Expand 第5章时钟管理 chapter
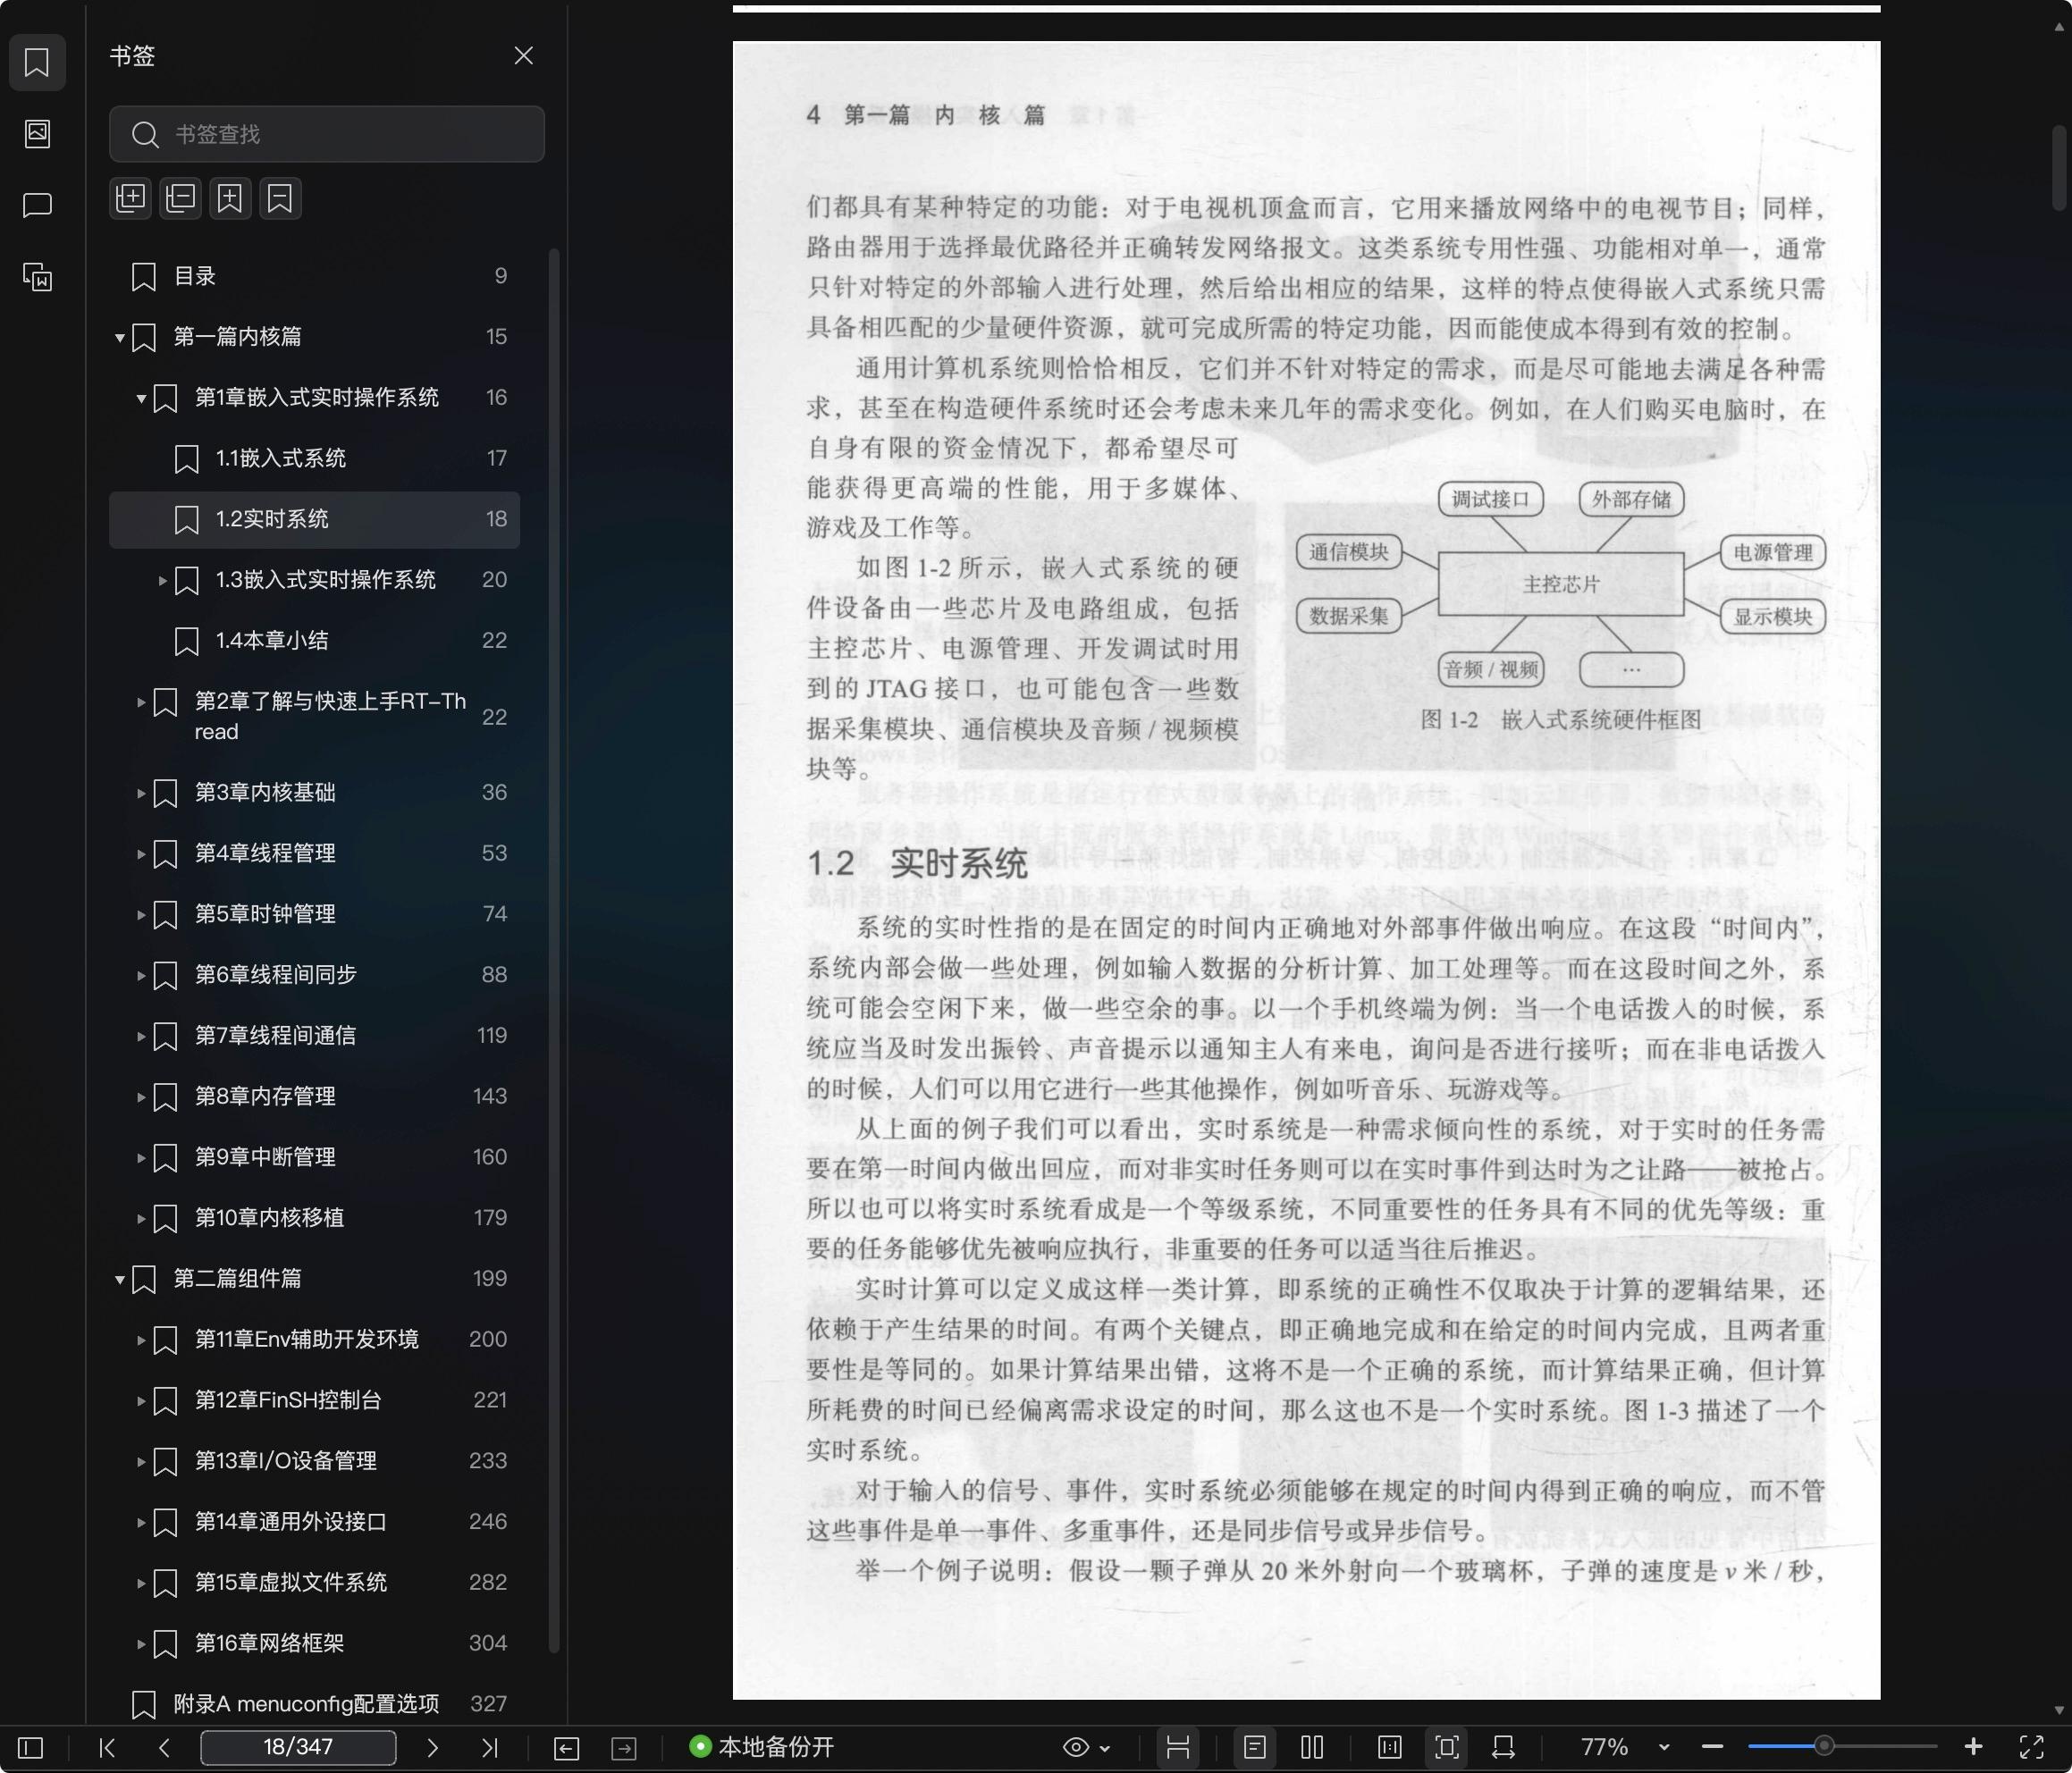 (140, 915)
